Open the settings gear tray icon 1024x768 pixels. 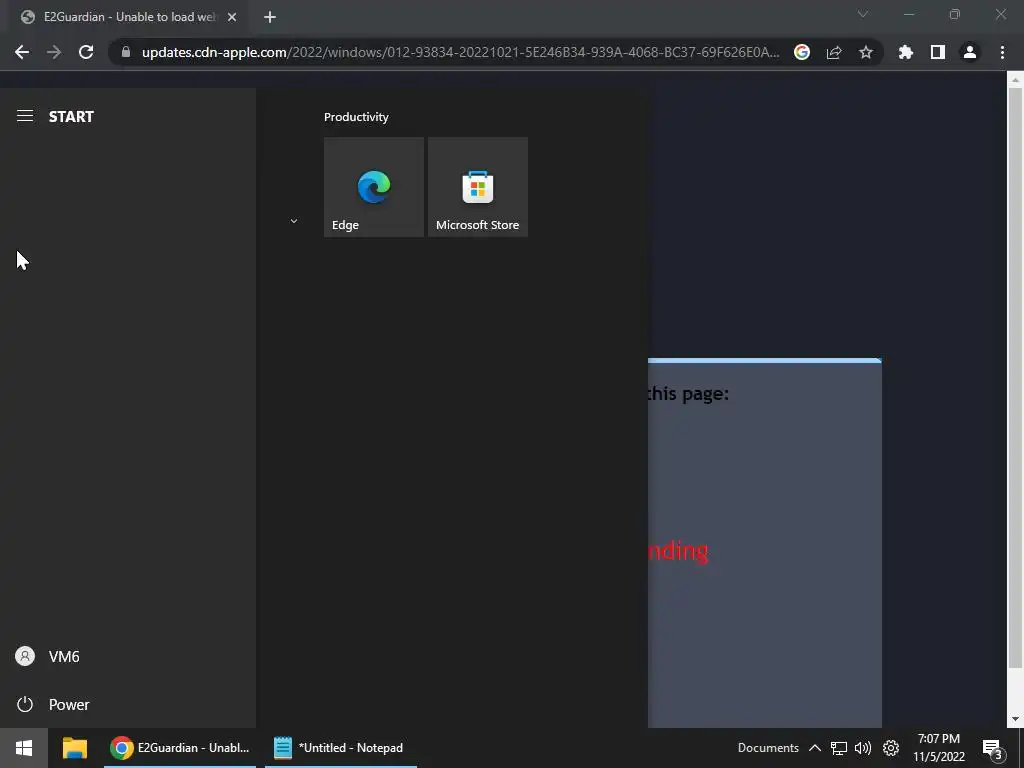(891, 748)
